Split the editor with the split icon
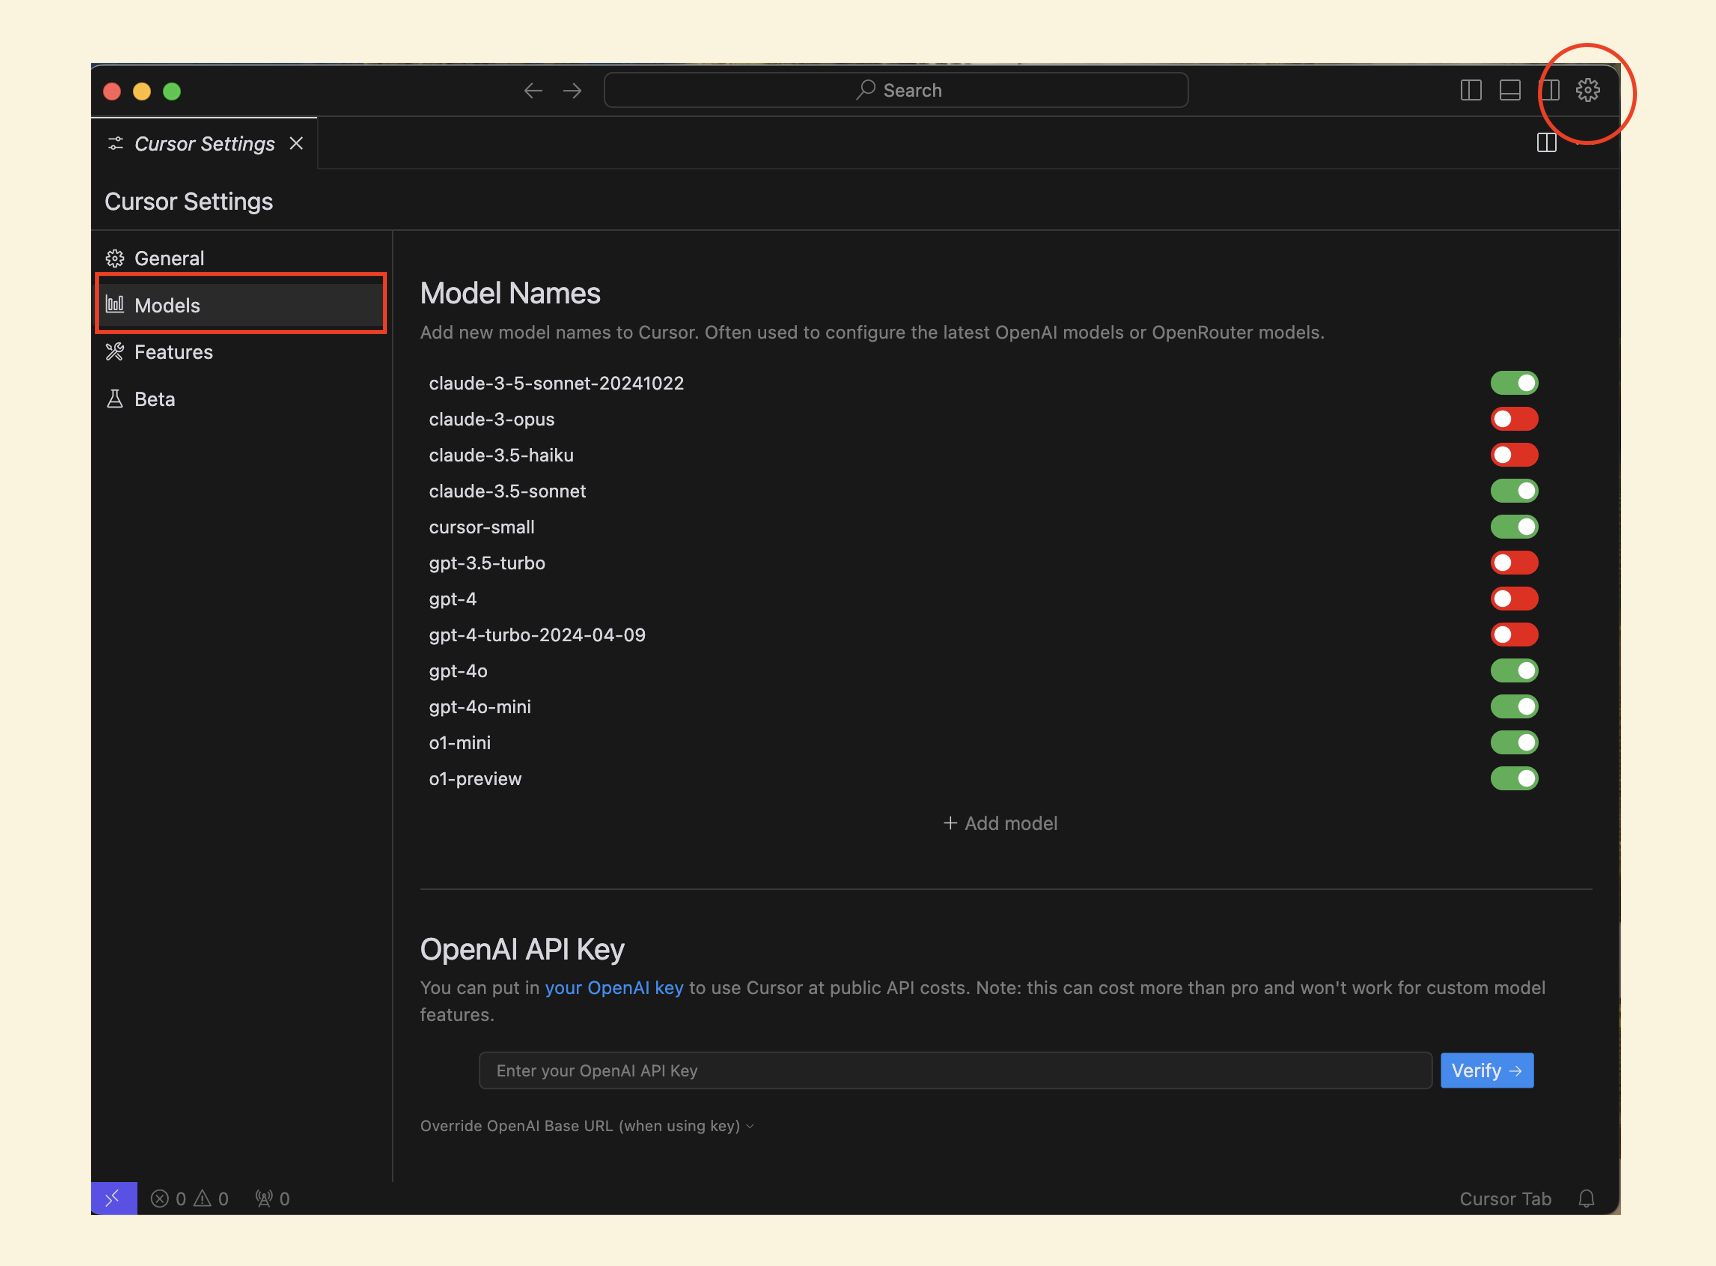Image resolution: width=1716 pixels, height=1266 pixels. coord(1547,143)
